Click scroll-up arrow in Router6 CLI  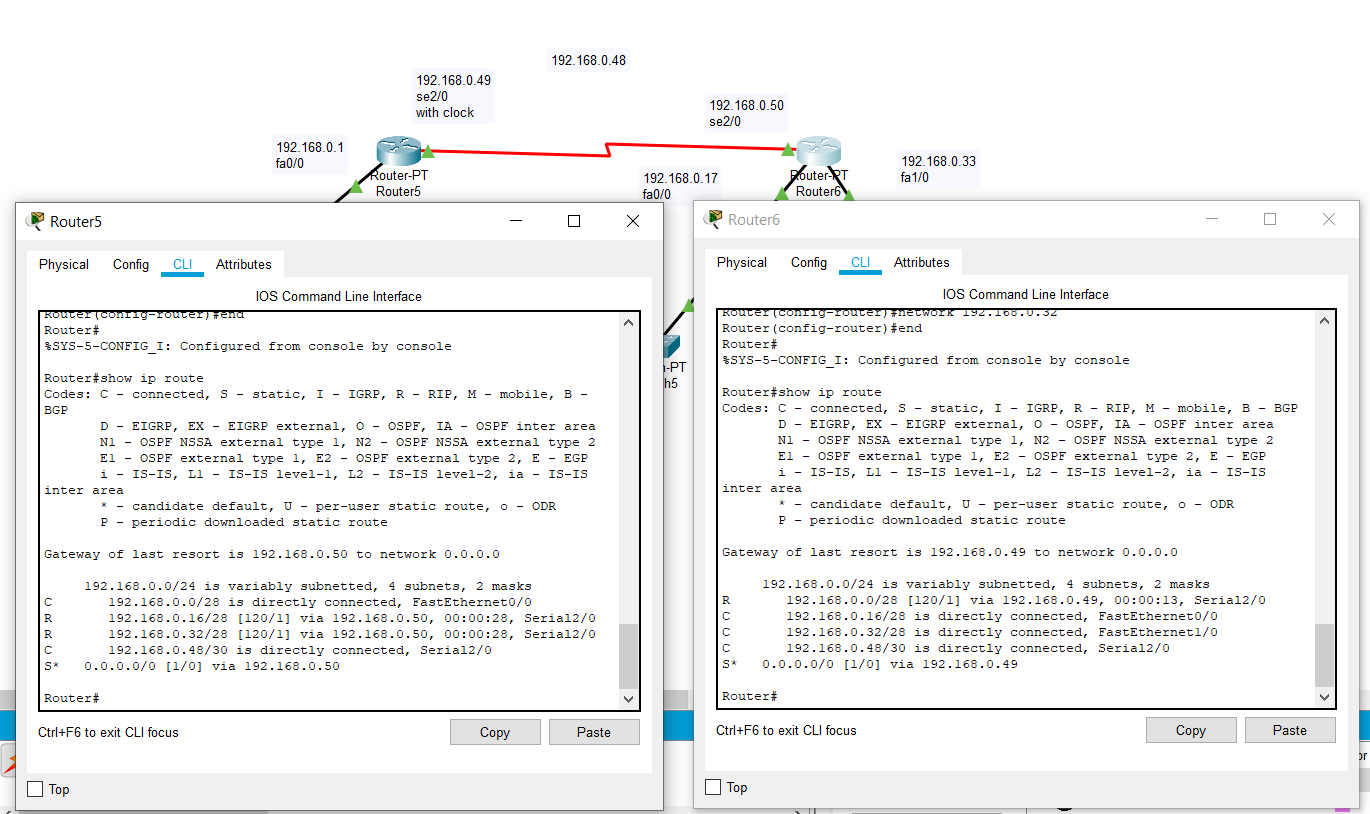point(1325,321)
